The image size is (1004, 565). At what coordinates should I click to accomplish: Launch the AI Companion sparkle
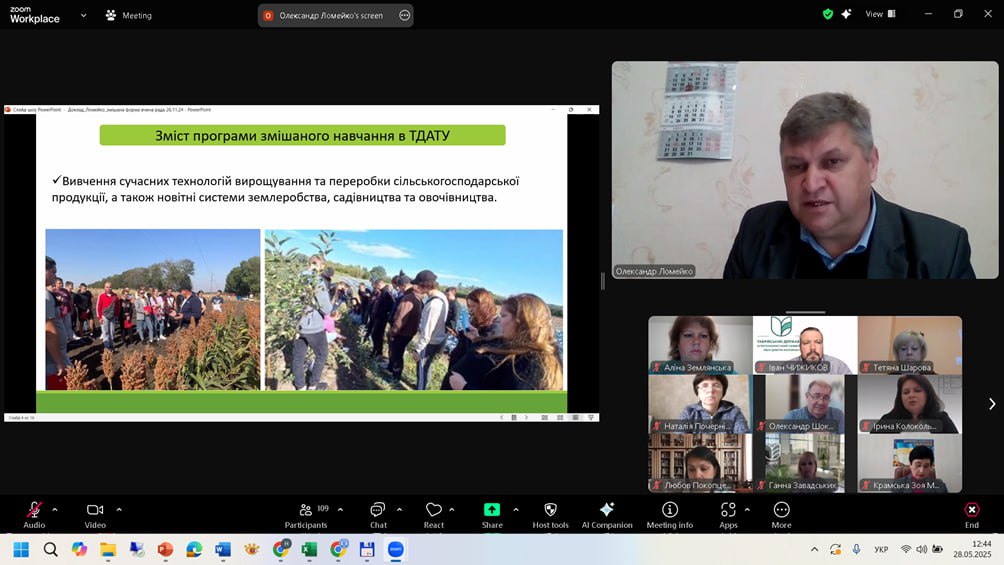[606, 514]
